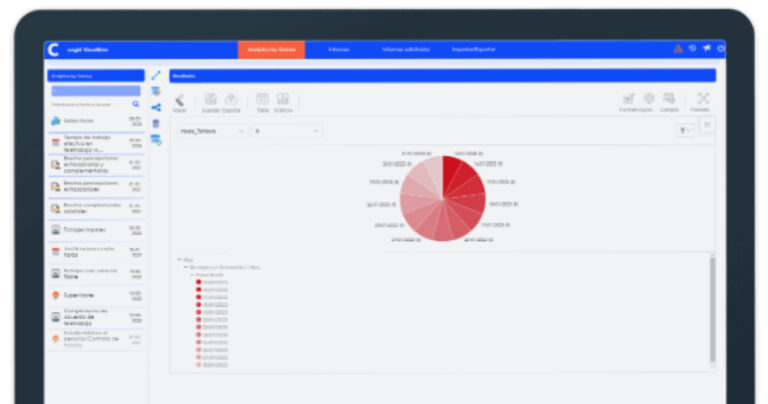Click the Exportar icon
768x404 pixels.
pos(231,99)
